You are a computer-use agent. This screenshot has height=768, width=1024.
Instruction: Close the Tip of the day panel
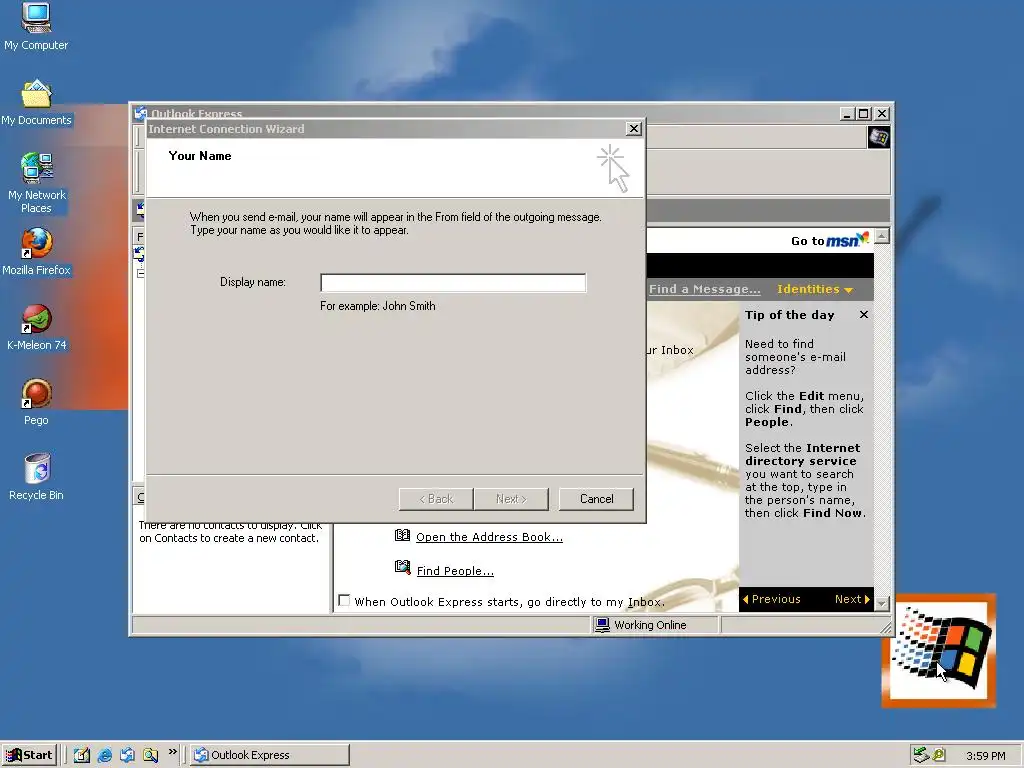[x=864, y=315]
